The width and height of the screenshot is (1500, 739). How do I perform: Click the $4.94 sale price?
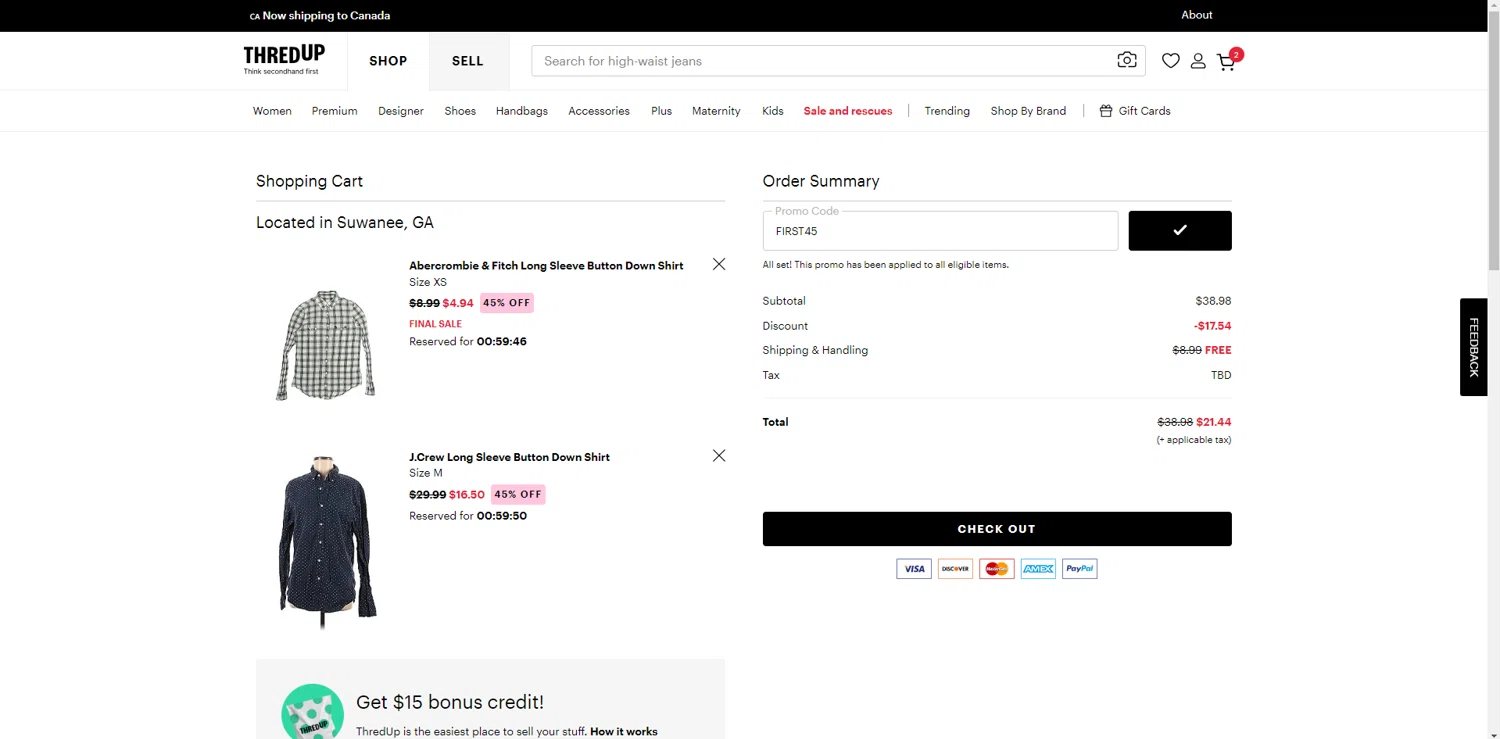[458, 303]
